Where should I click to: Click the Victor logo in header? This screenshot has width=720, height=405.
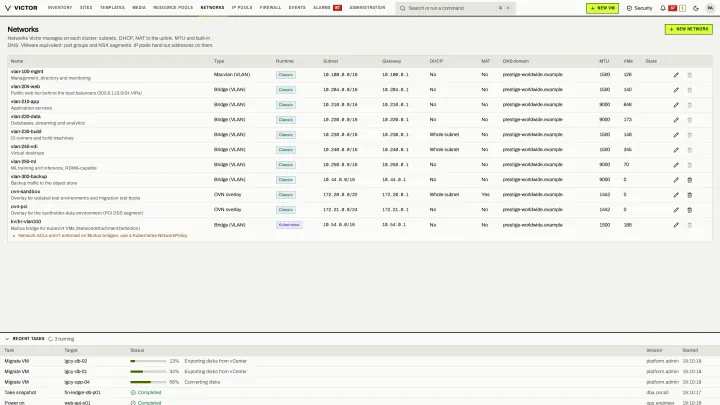point(21,8)
